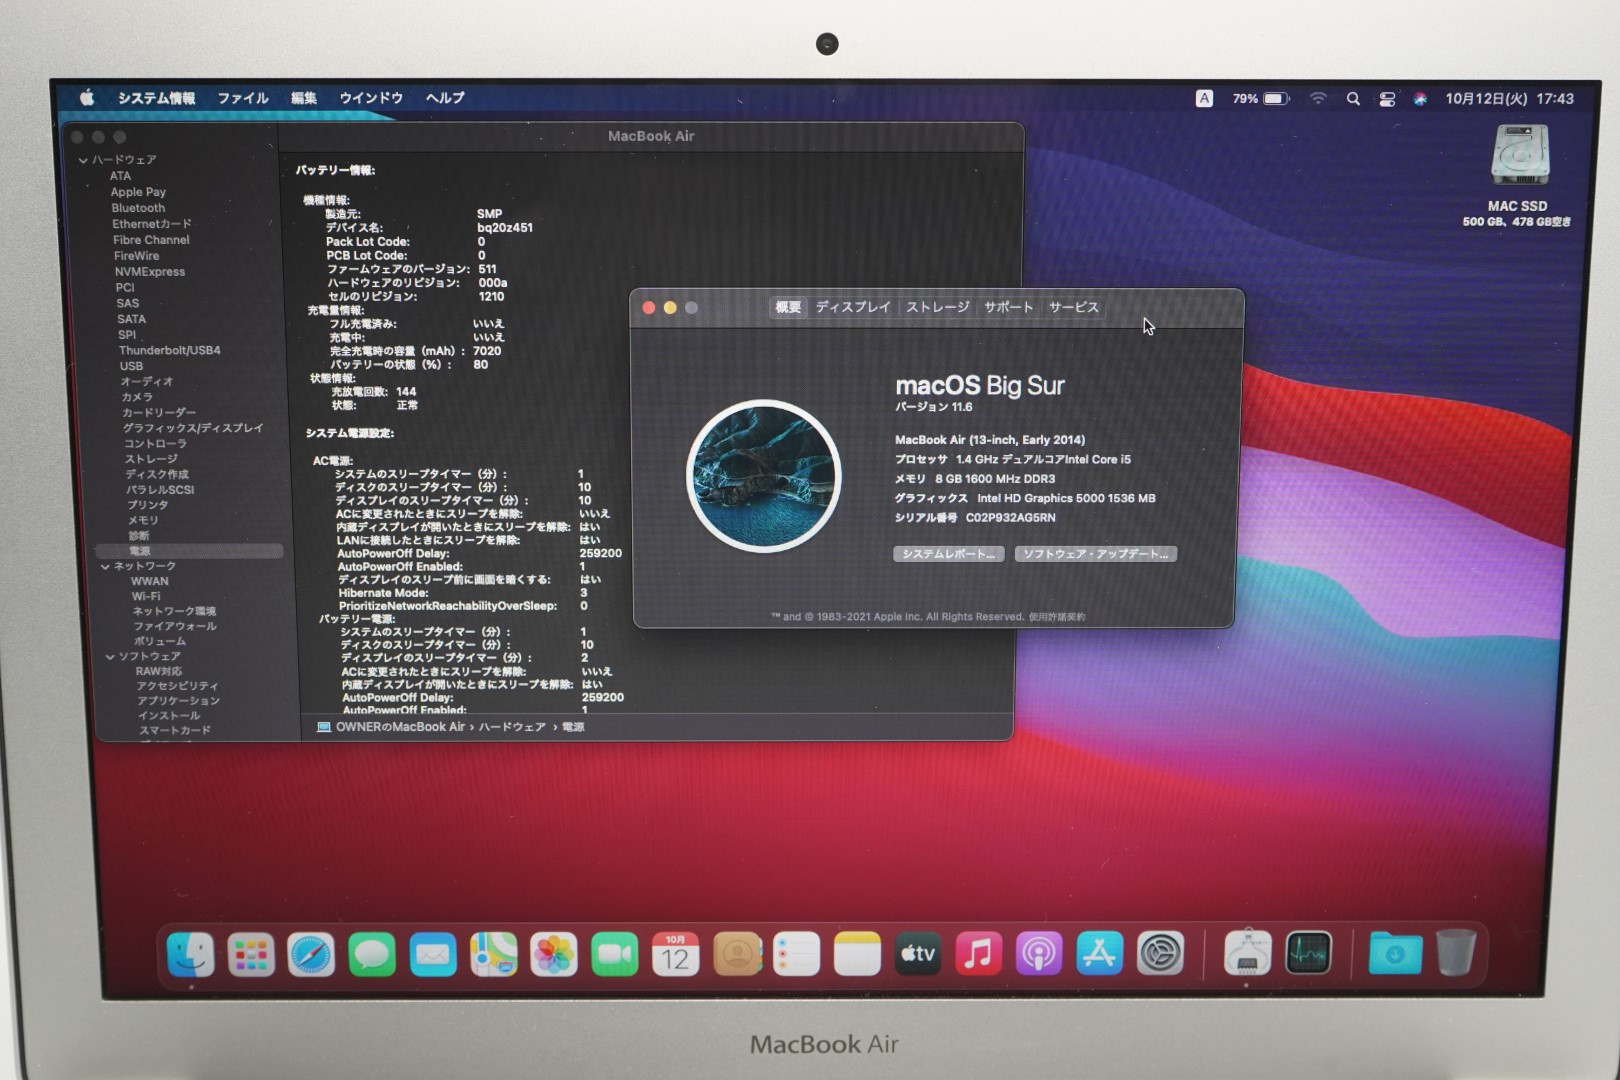Select ストレージ in sidebar list
Screen dimensions: 1620x1080
(151, 459)
